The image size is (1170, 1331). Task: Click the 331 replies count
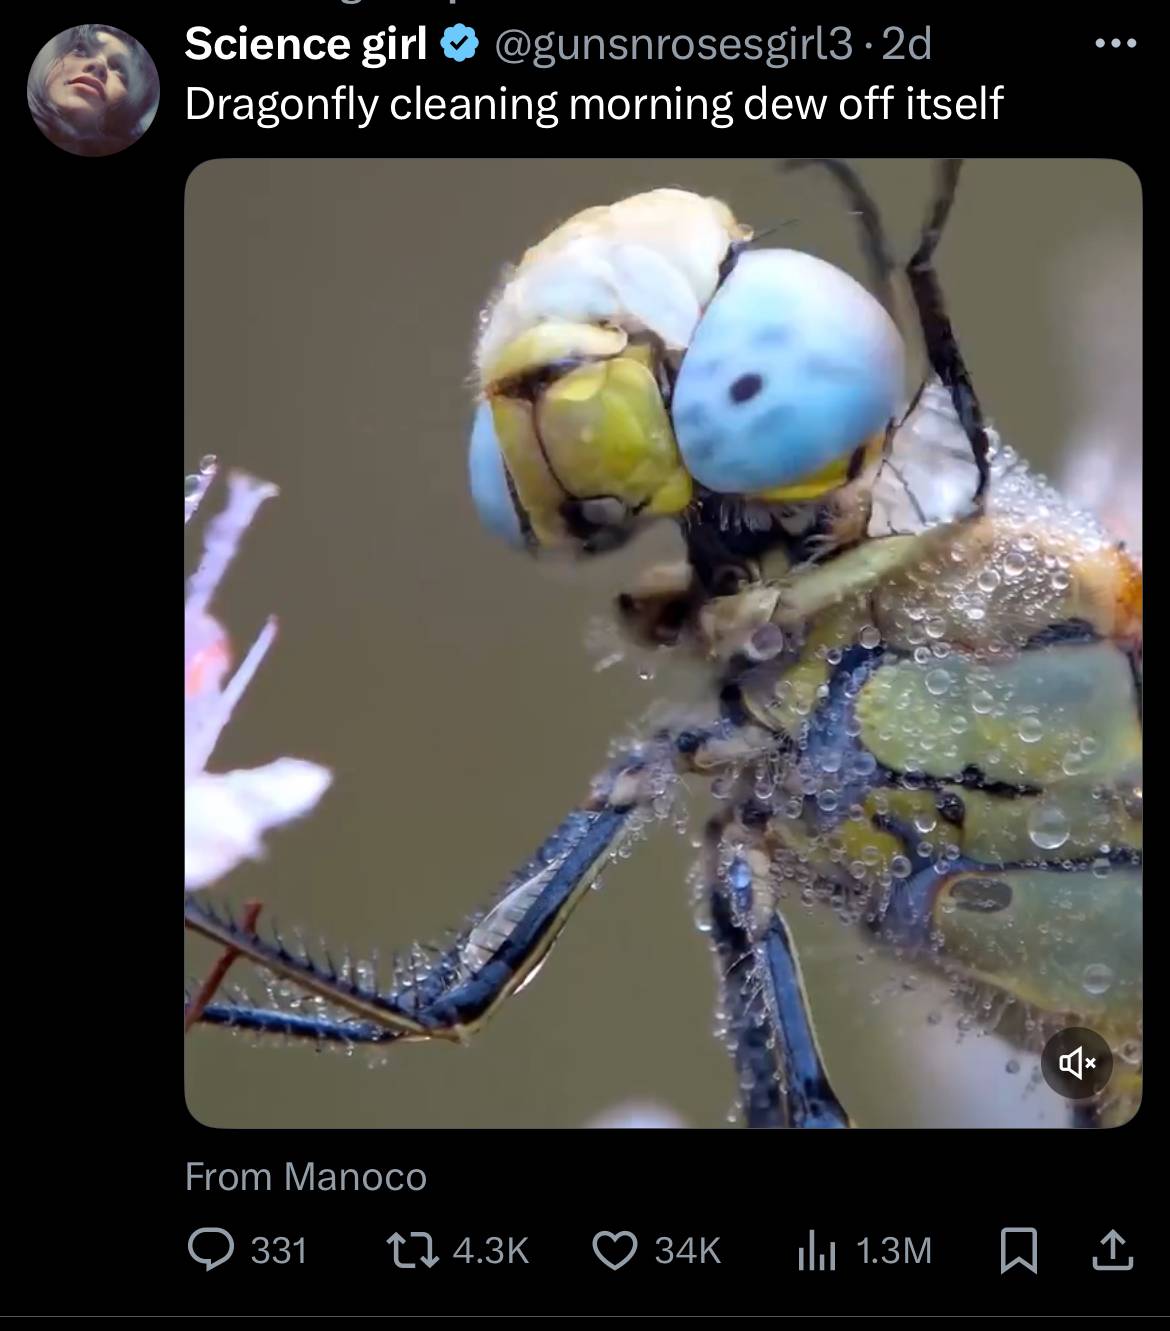[278, 1251]
